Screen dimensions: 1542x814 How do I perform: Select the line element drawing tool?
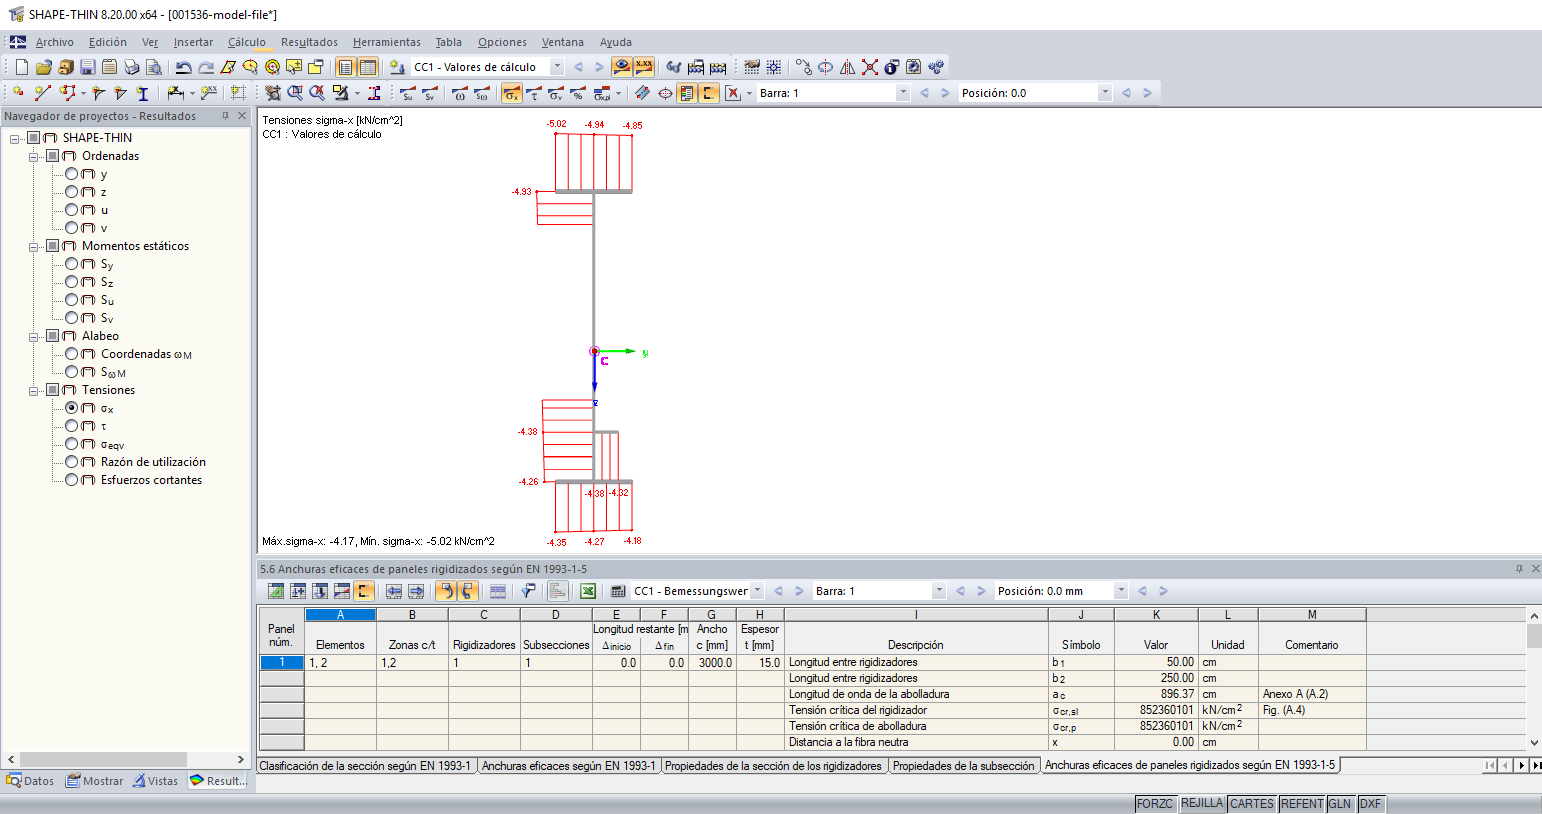click(x=42, y=93)
